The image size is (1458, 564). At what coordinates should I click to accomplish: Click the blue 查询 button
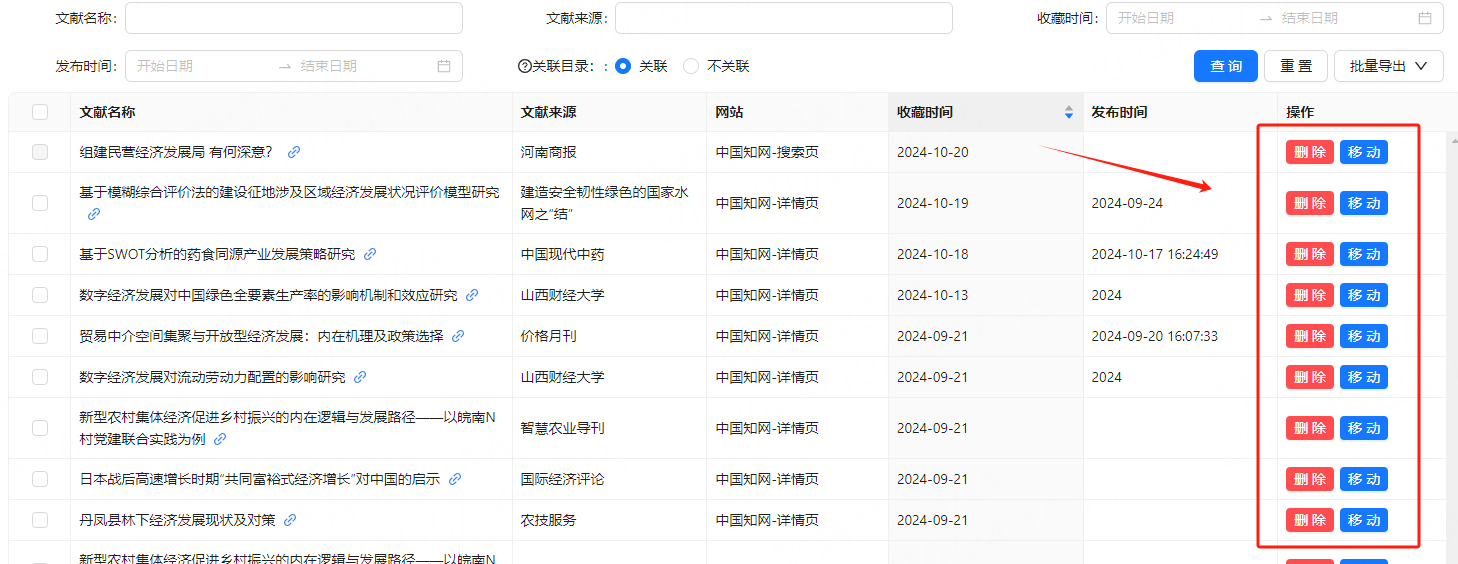[1225, 66]
